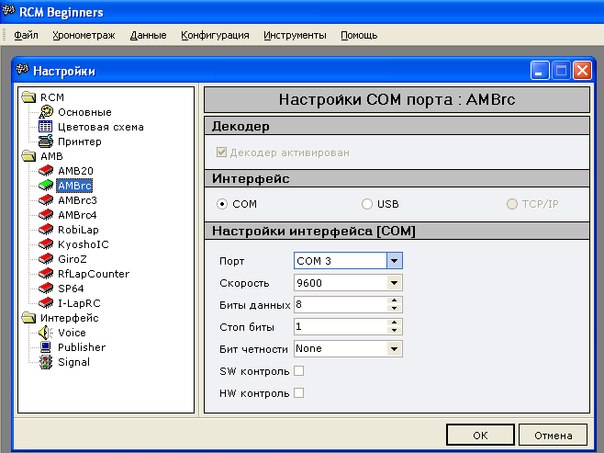The width and height of the screenshot is (604, 453).
Task: Click the Publisher computer icon
Action: [x=45, y=347]
